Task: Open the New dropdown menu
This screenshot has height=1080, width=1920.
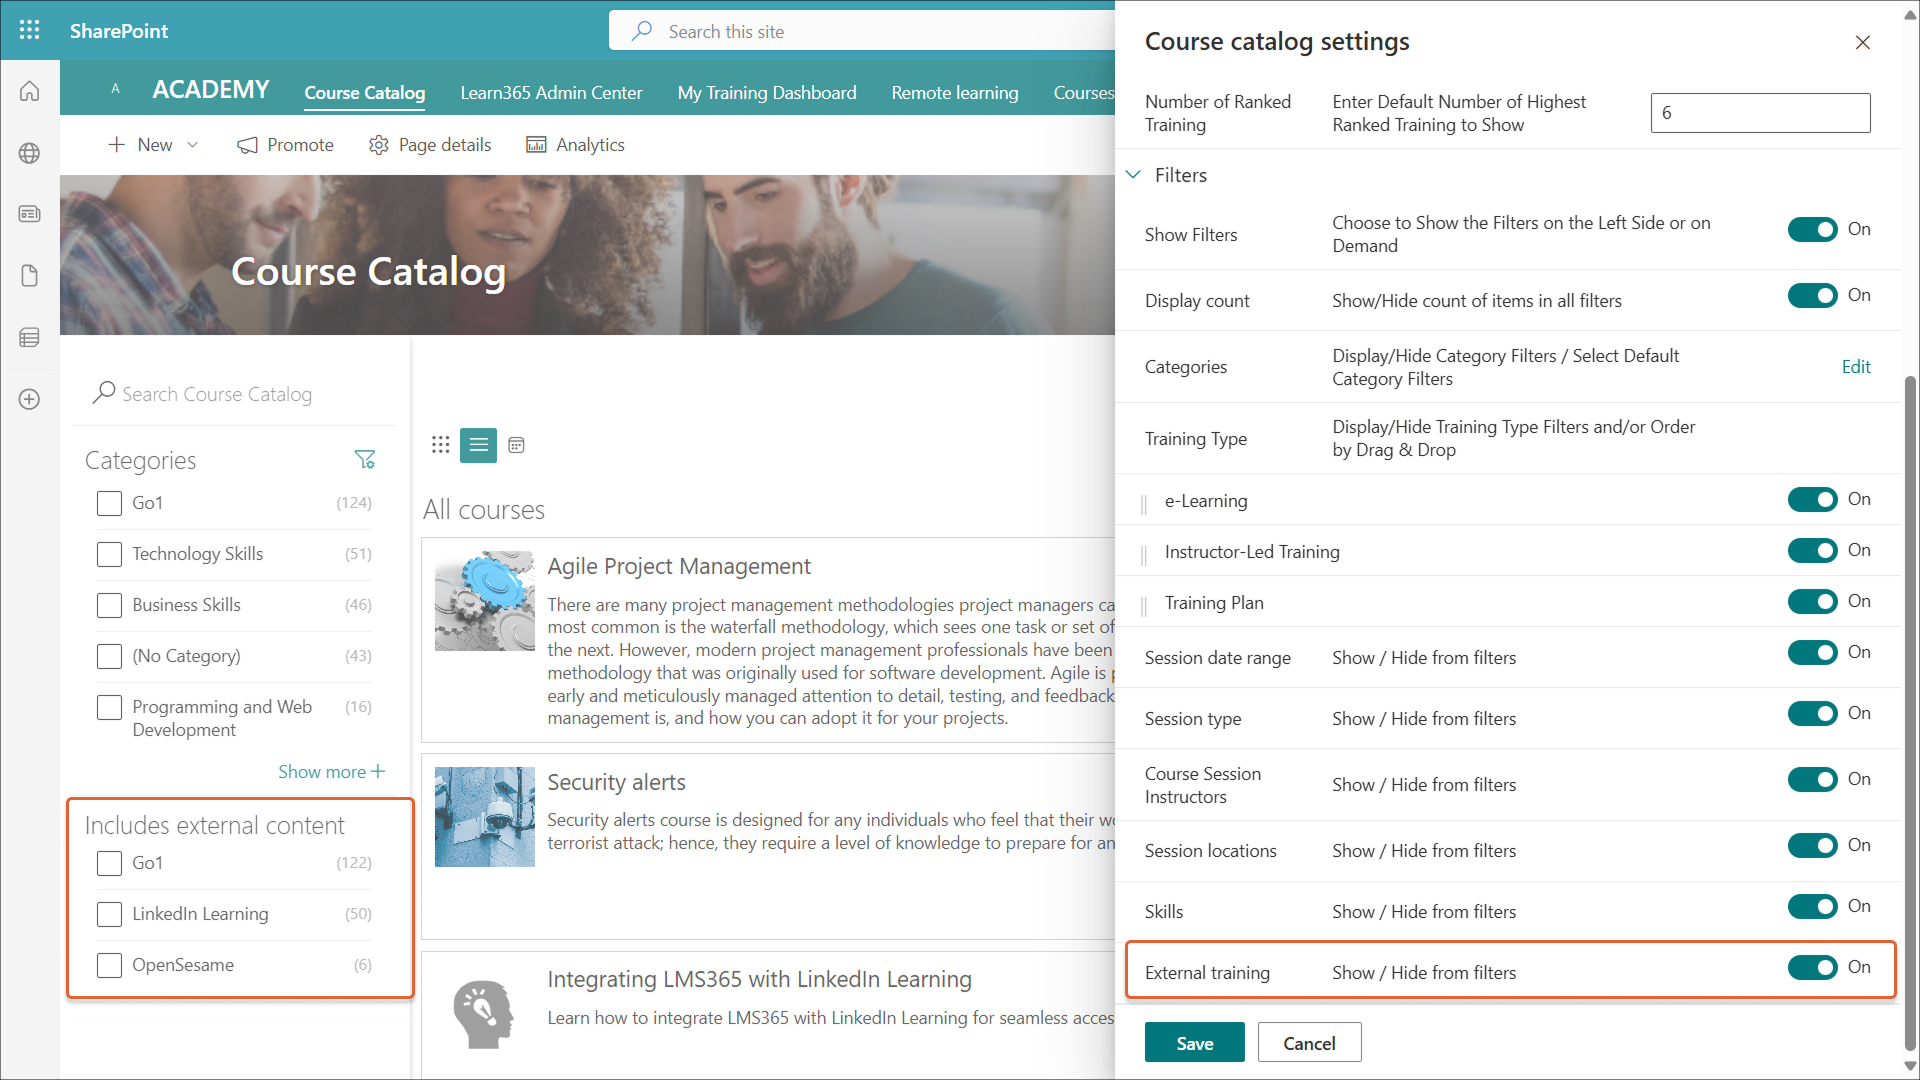Action: click(153, 145)
